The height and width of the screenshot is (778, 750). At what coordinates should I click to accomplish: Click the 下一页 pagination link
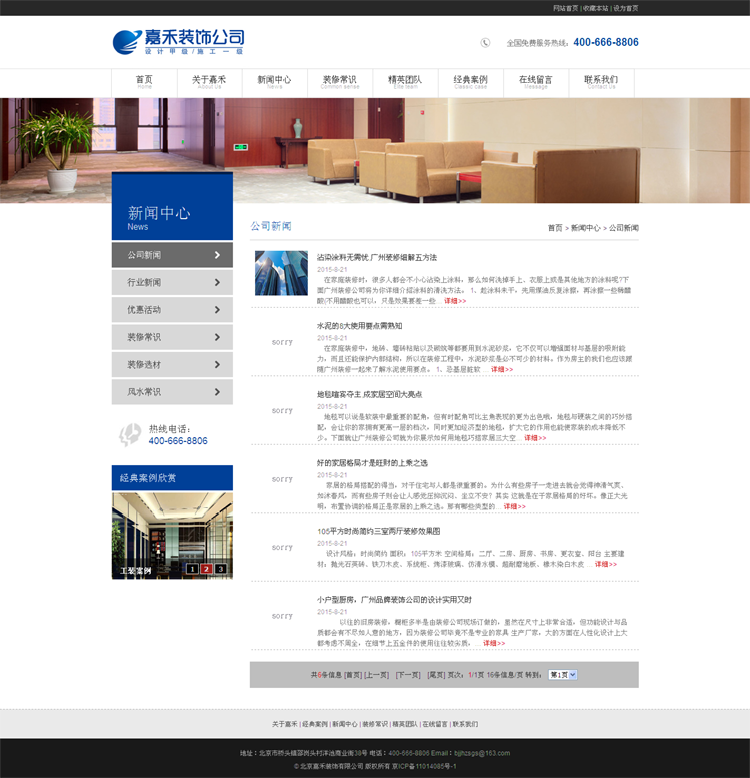click(x=408, y=675)
